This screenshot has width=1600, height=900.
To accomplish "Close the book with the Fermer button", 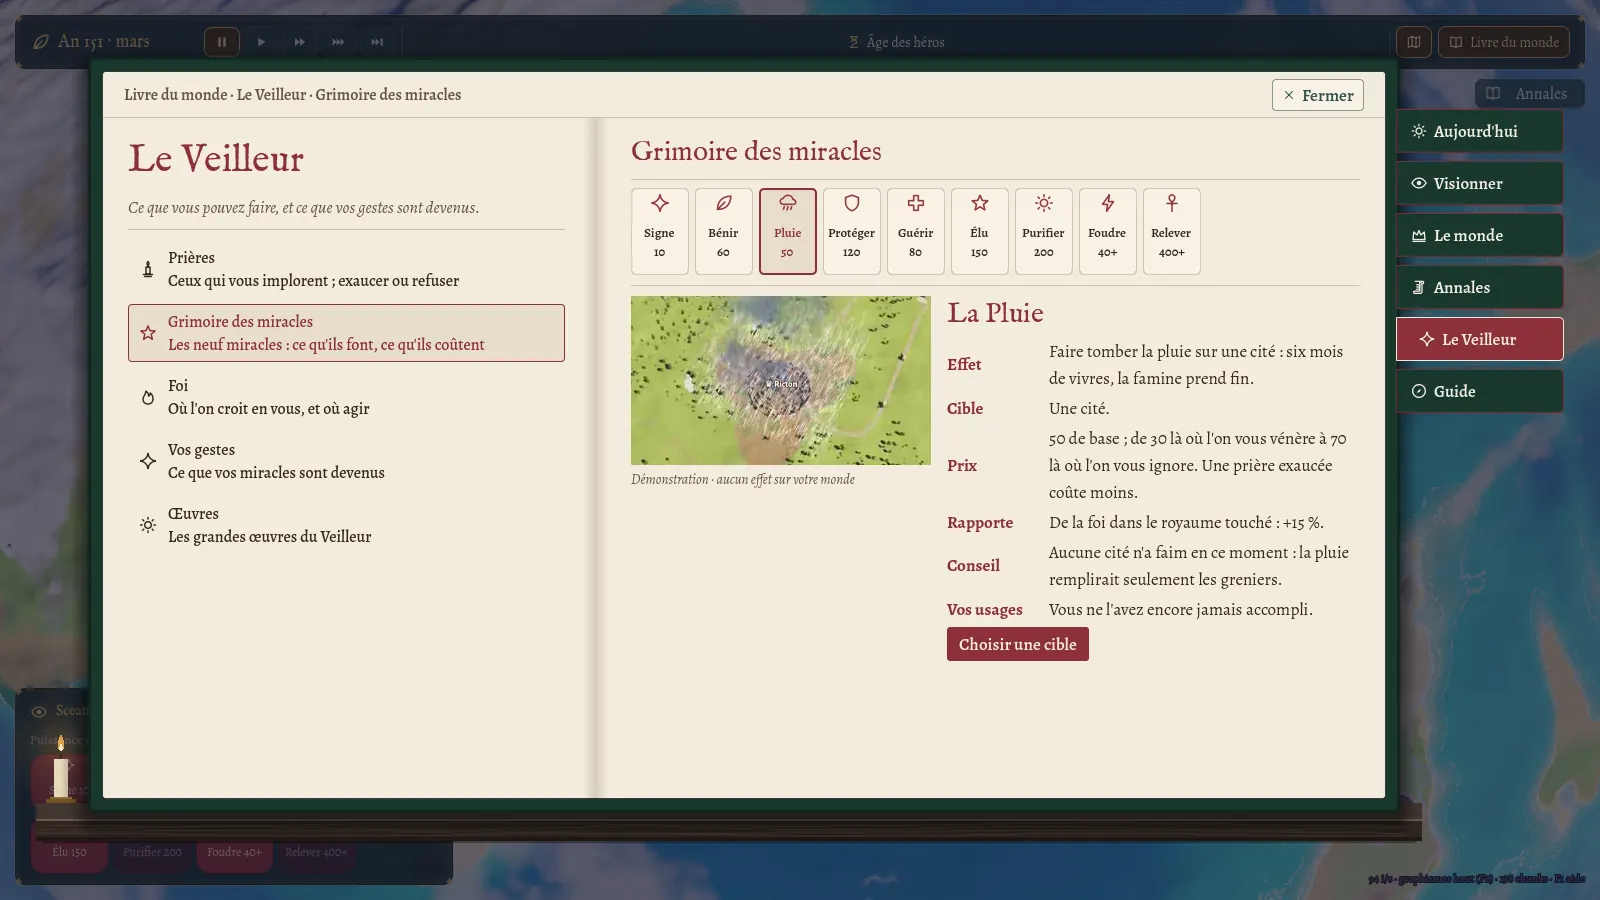I will pyautogui.click(x=1318, y=95).
